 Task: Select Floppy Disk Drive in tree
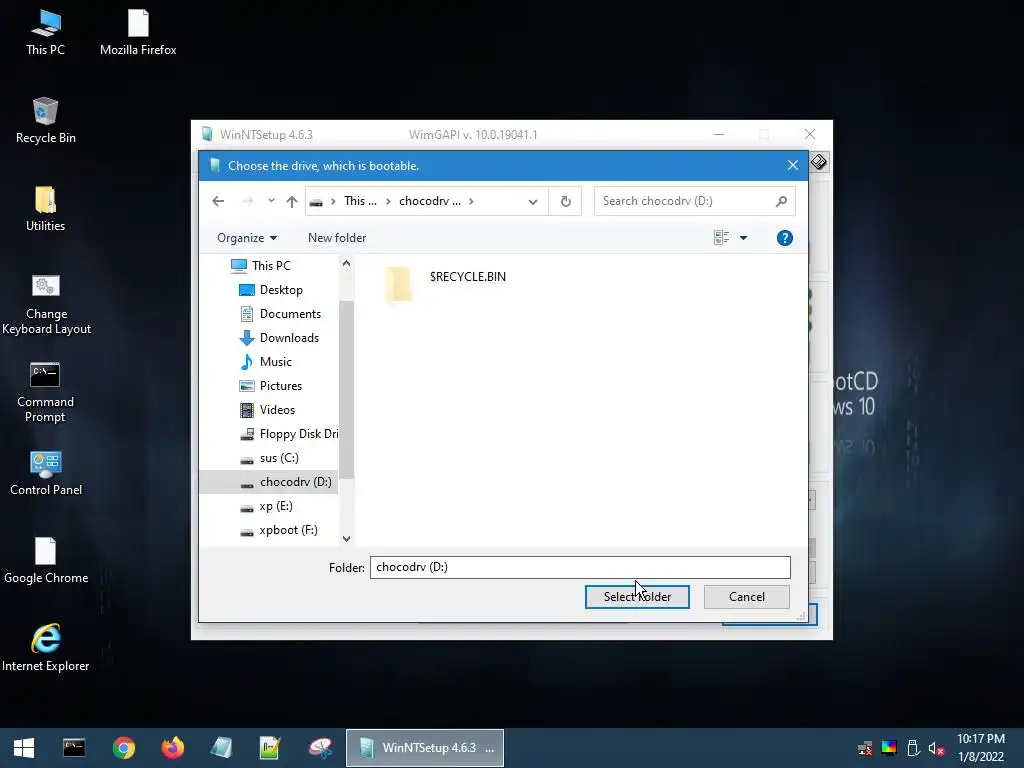pyautogui.click(x=288, y=434)
